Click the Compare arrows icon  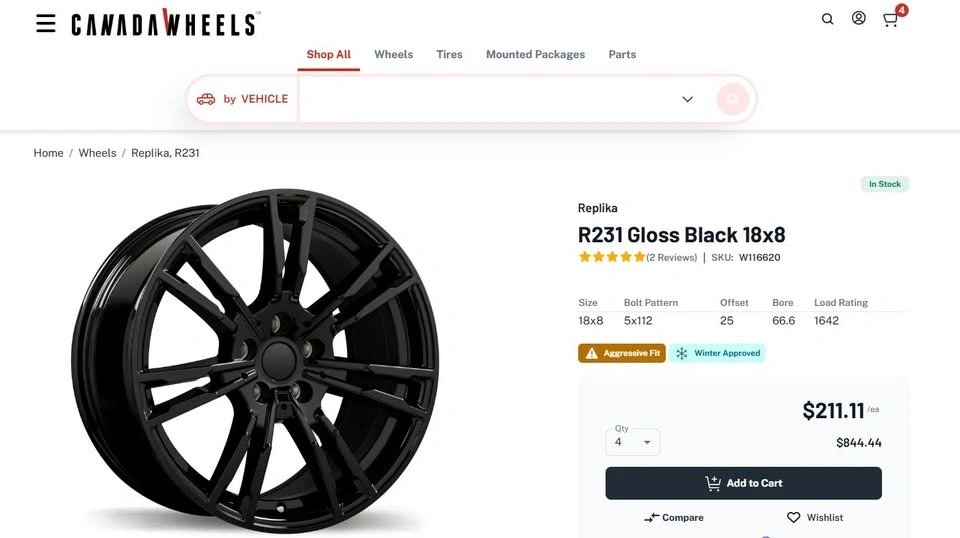pos(652,518)
